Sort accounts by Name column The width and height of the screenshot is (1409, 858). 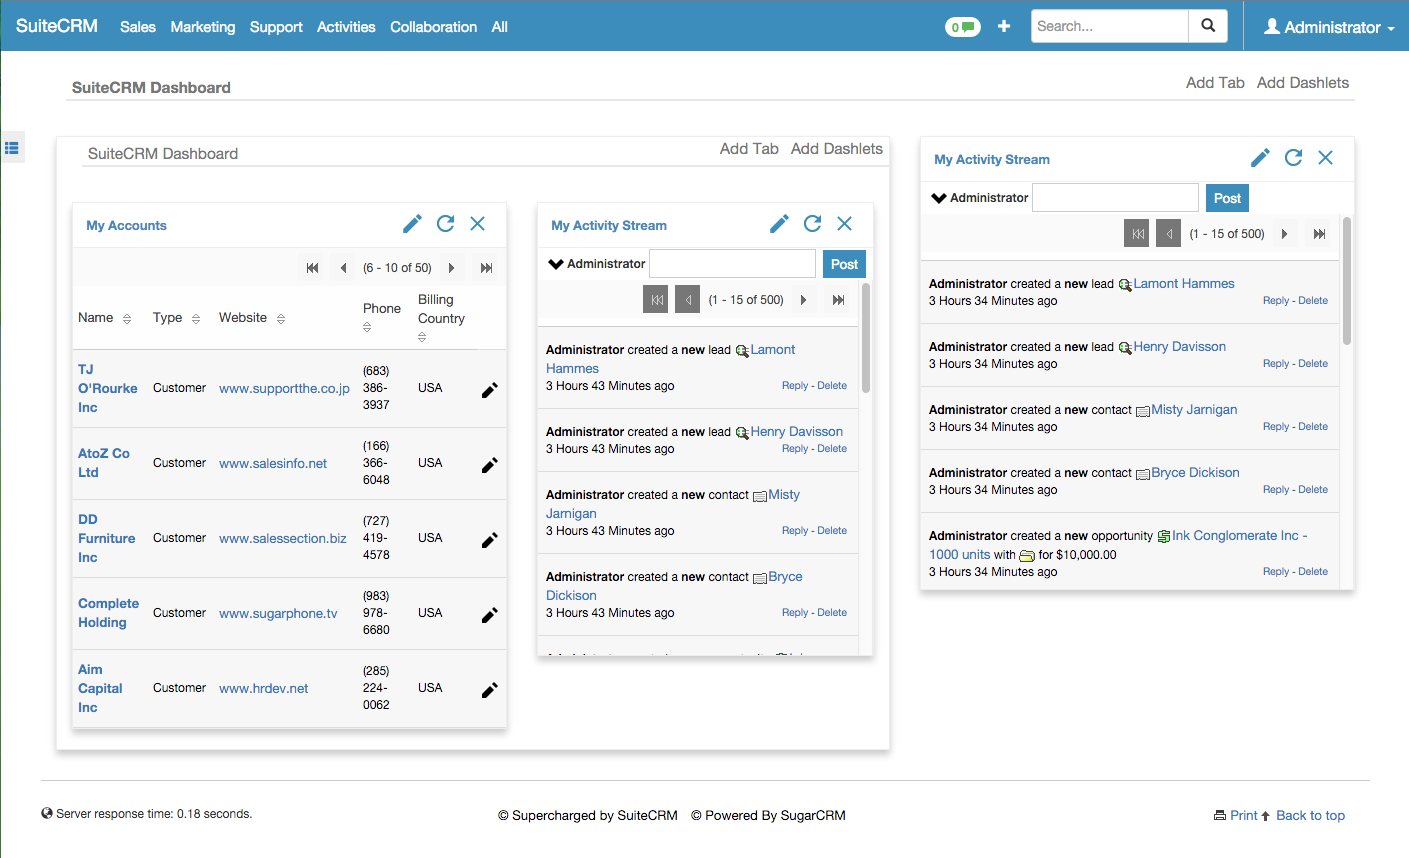(x=127, y=319)
